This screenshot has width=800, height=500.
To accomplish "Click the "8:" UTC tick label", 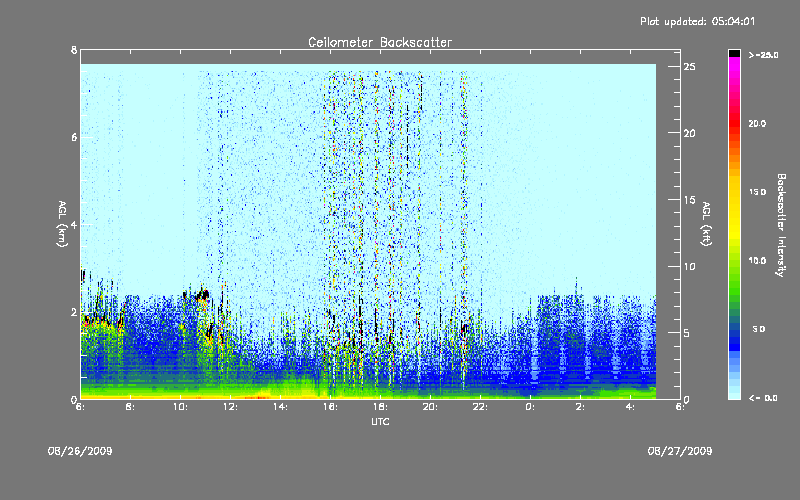I will [131, 407].
